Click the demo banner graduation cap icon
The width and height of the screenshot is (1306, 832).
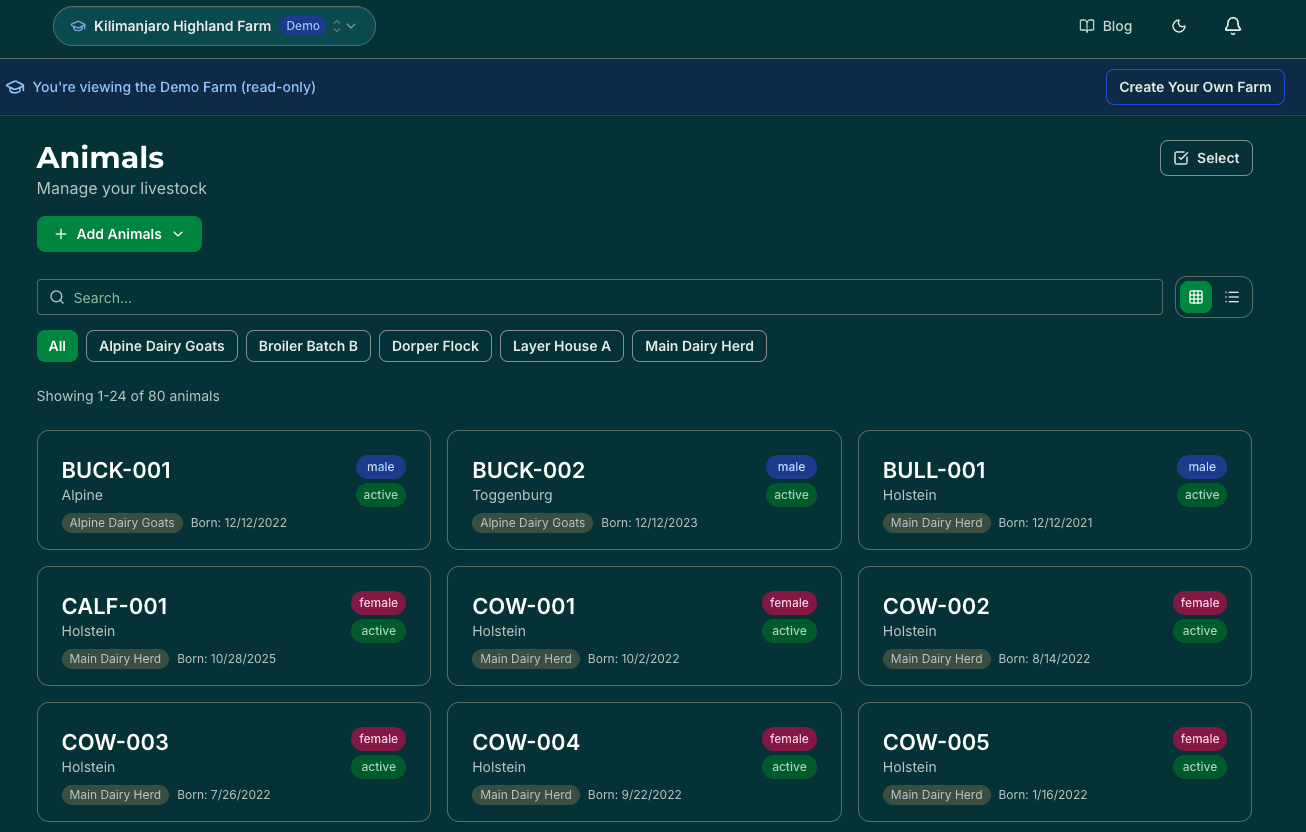tap(15, 87)
